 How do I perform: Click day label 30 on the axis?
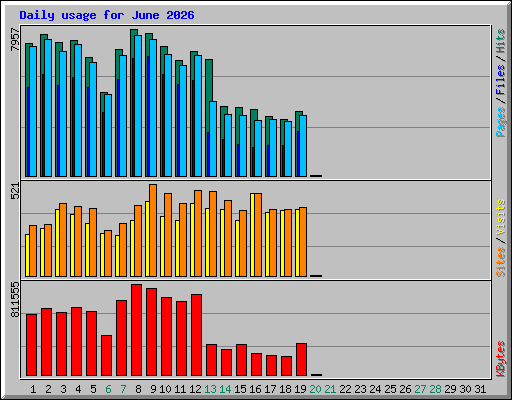pos(465,389)
